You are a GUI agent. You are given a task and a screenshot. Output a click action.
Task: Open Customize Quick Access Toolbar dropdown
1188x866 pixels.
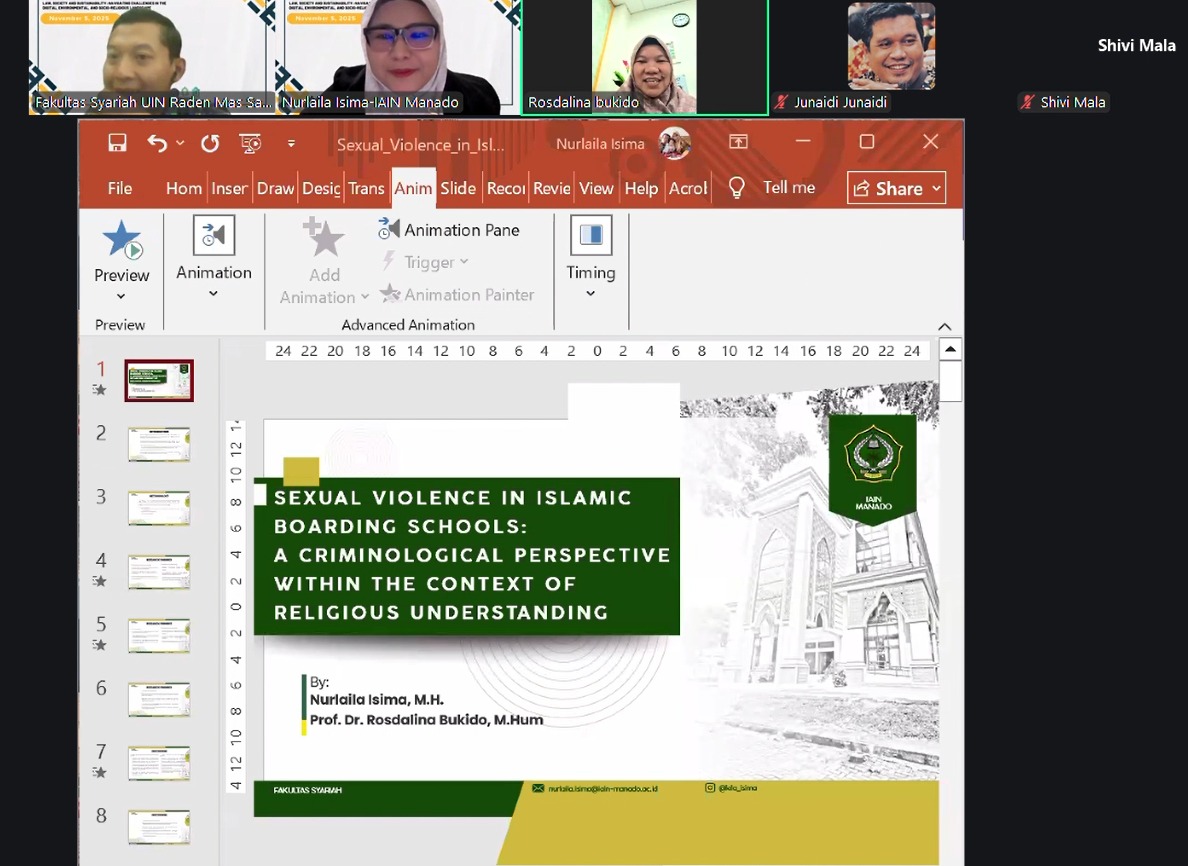[x=291, y=143]
